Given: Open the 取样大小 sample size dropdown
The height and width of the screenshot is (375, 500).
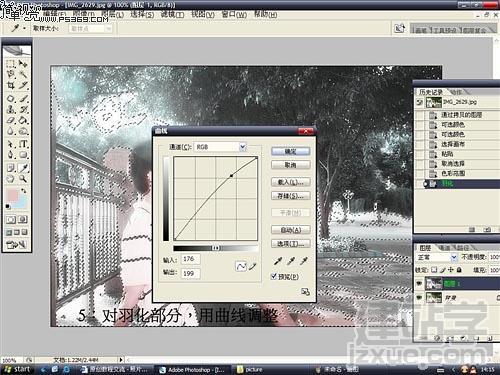Looking at the screenshot, I should (x=91, y=29).
